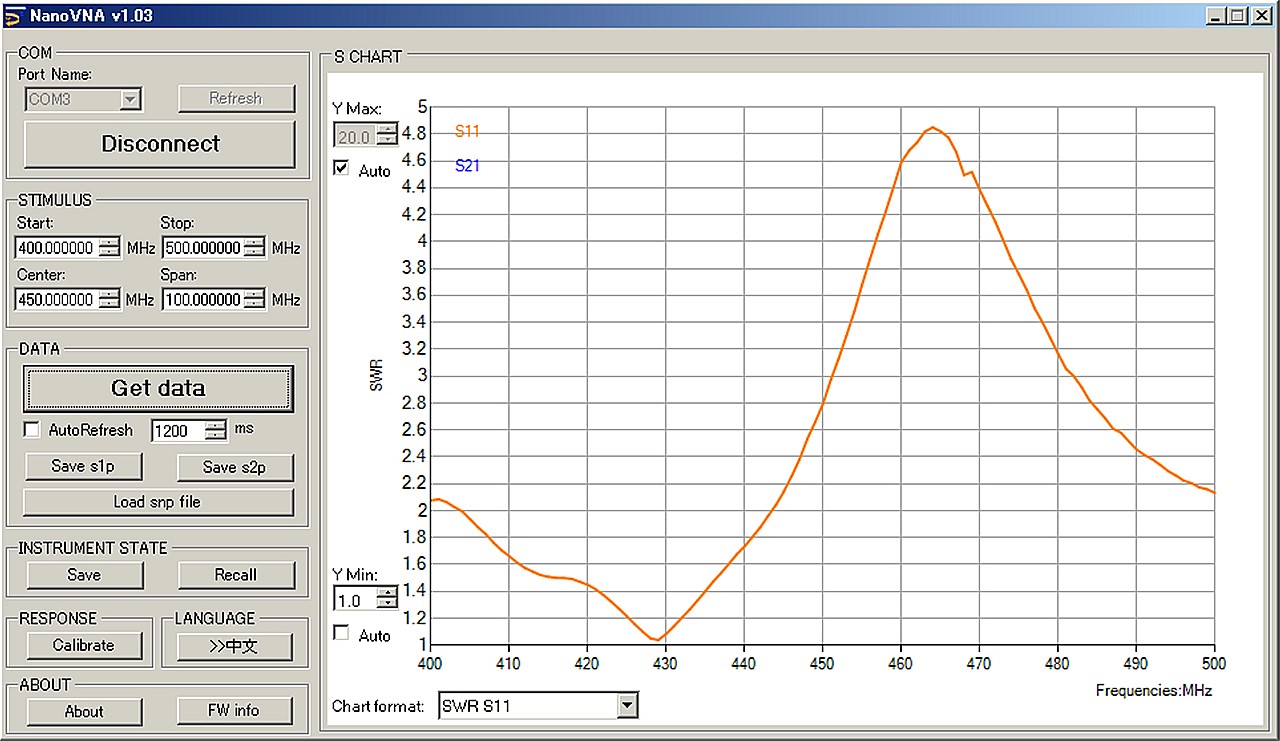Click the SWR peak on the orange trace
Image resolution: width=1280 pixels, height=741 pixels.
(x=932, y=127)
